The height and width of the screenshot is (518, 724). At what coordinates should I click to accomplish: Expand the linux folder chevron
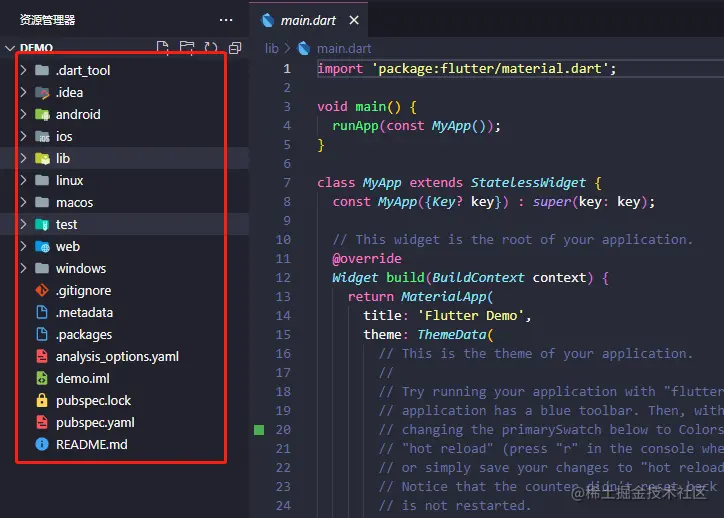(x=24, y=180)
